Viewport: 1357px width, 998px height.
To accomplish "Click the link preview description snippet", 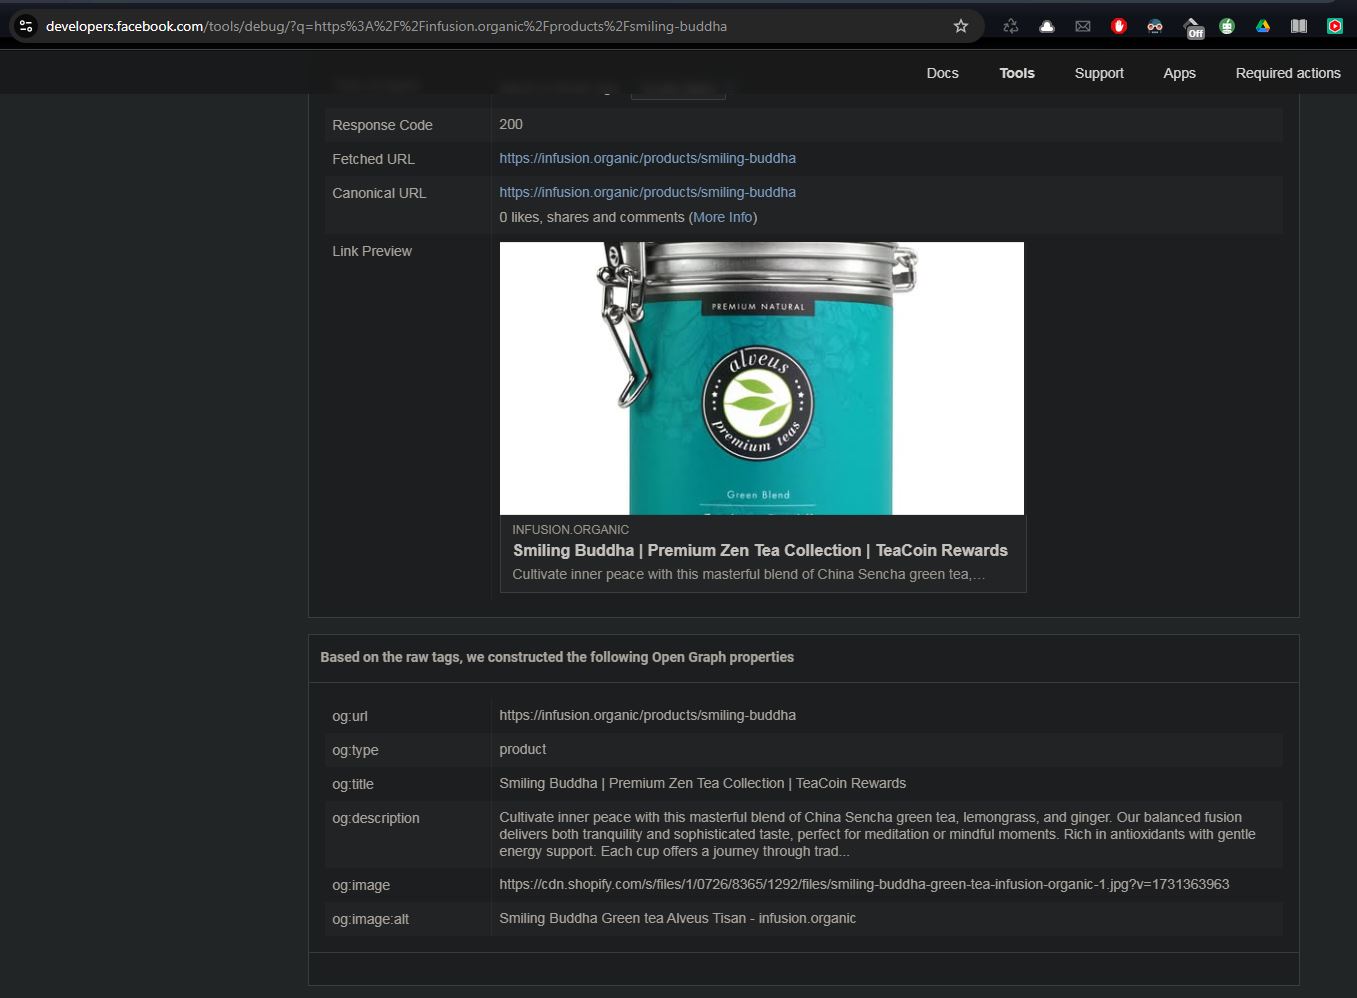I will [749, 574].
